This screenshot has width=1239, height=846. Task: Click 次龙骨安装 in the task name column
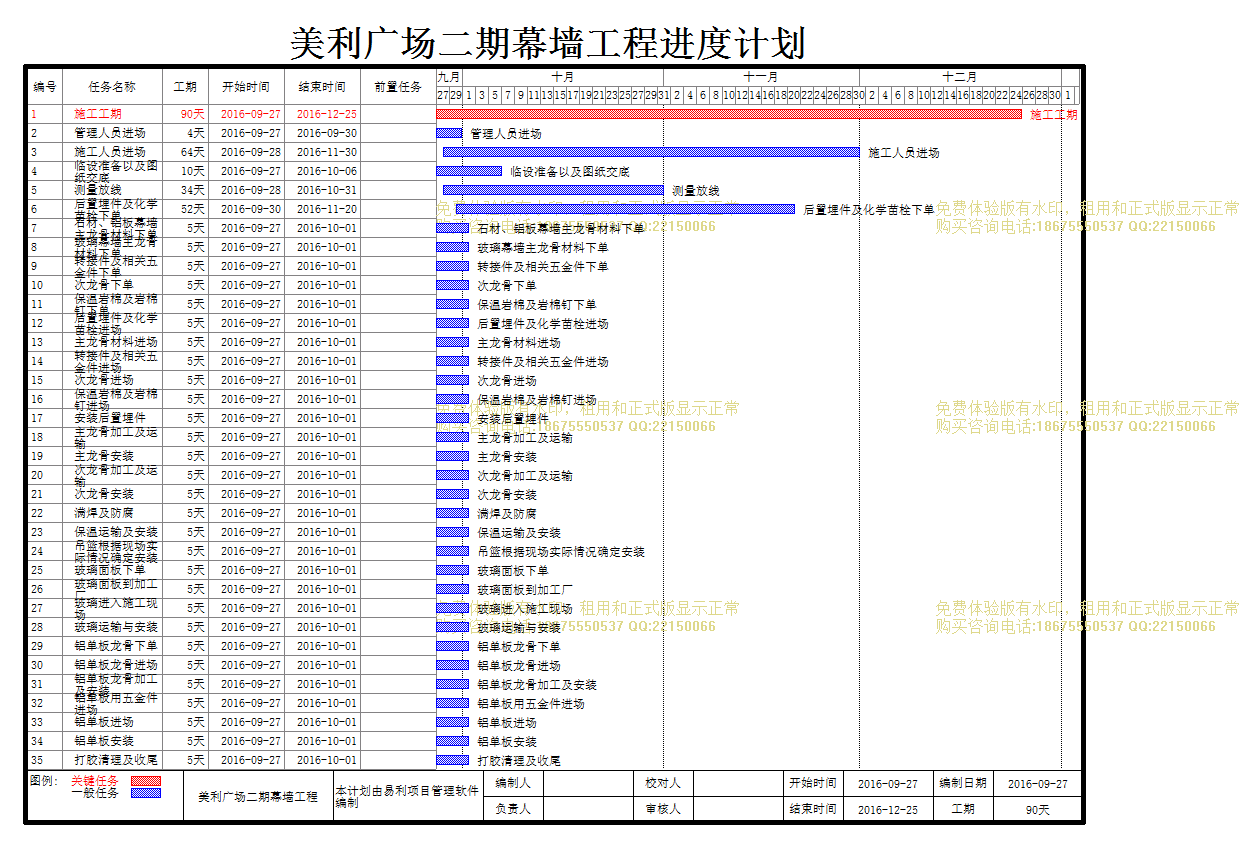104,494
